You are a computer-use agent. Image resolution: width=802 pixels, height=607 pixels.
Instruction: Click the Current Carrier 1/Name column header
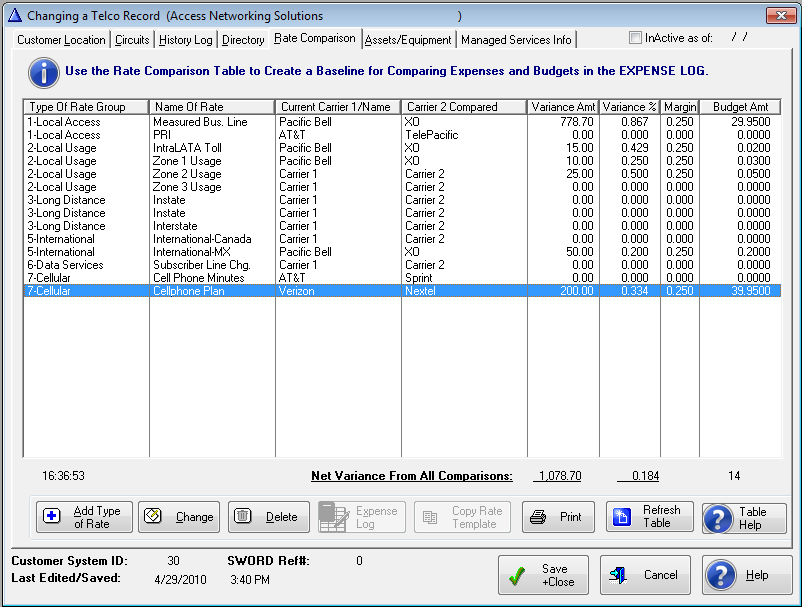[x=338, y=107]
